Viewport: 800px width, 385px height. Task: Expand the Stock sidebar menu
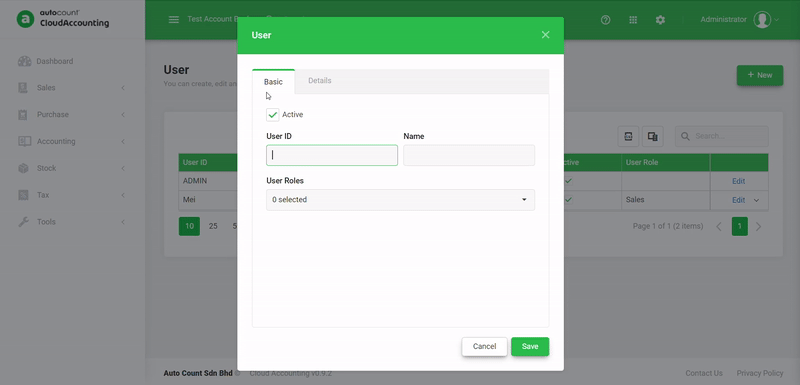pos(72,168)
